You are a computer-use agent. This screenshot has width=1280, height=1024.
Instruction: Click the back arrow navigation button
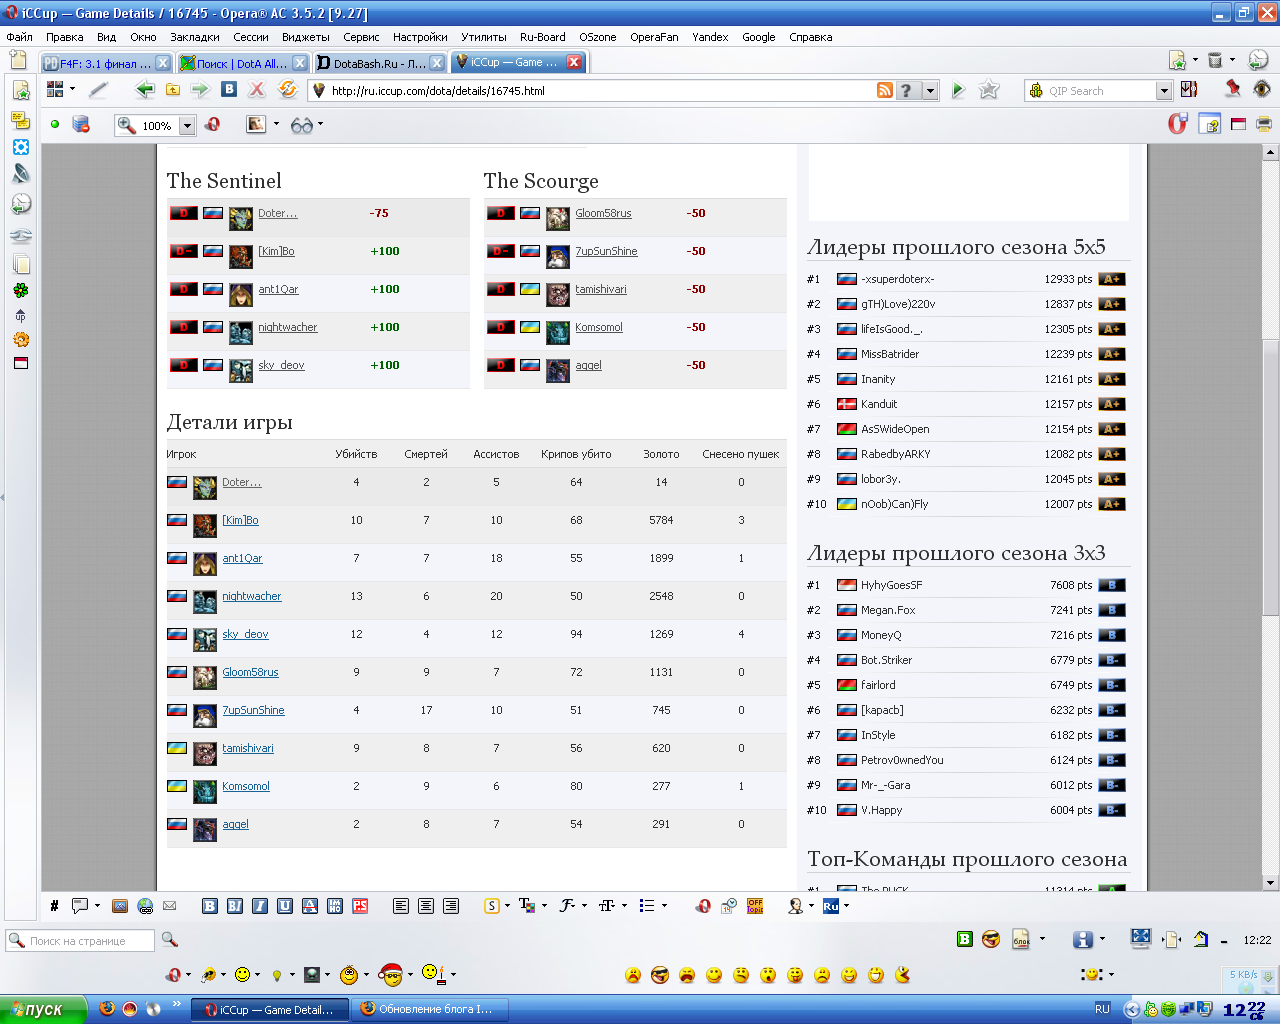click(145, 90)
